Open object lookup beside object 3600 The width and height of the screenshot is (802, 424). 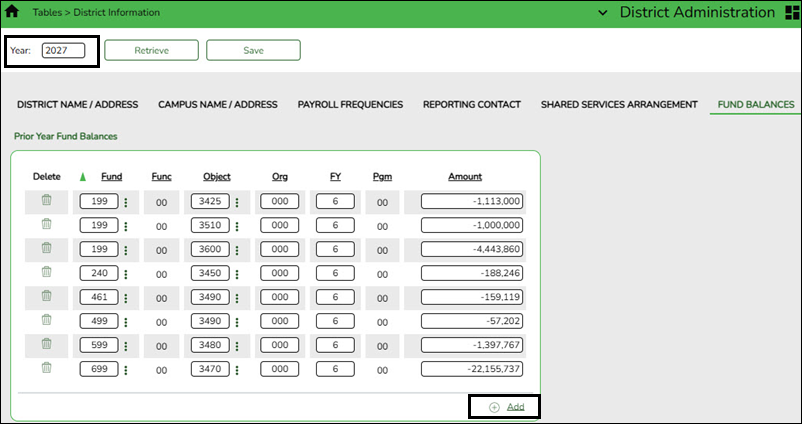[237, 251]
